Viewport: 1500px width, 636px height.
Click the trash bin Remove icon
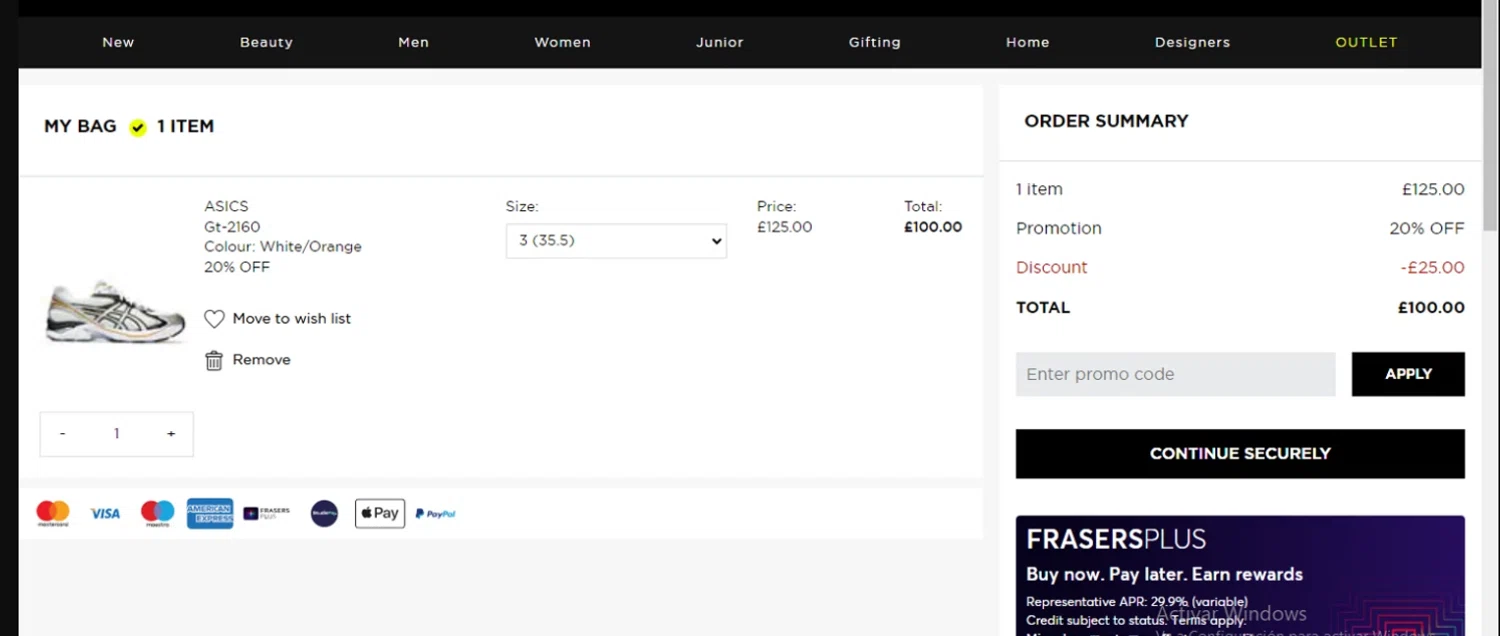[214, 360]
